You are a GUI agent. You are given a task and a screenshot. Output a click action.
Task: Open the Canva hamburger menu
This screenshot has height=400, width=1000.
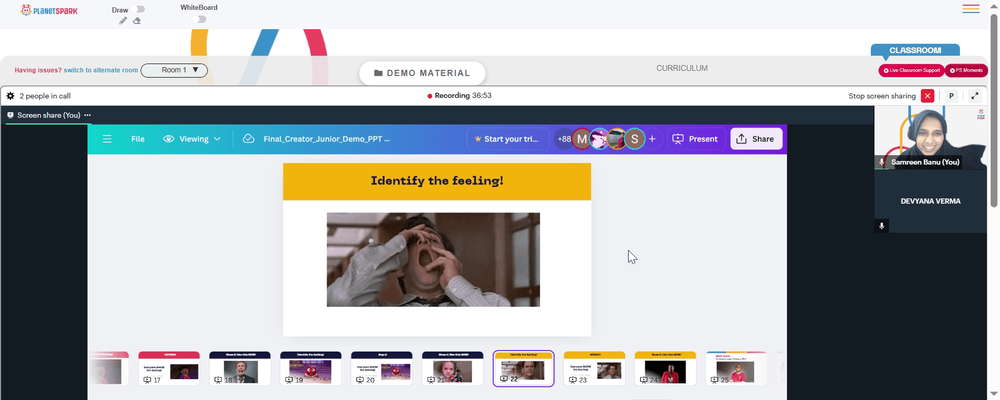point(107,139)
